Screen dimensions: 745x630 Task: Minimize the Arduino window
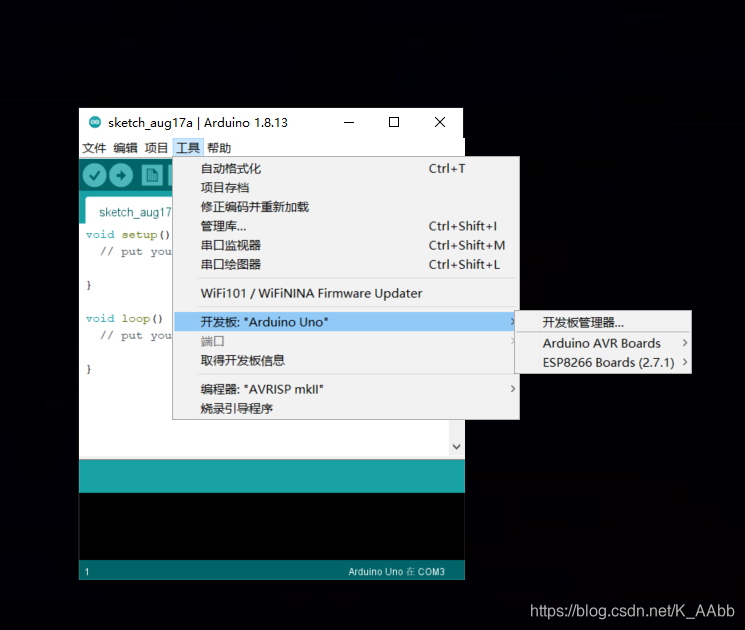(x=349, y=123)
